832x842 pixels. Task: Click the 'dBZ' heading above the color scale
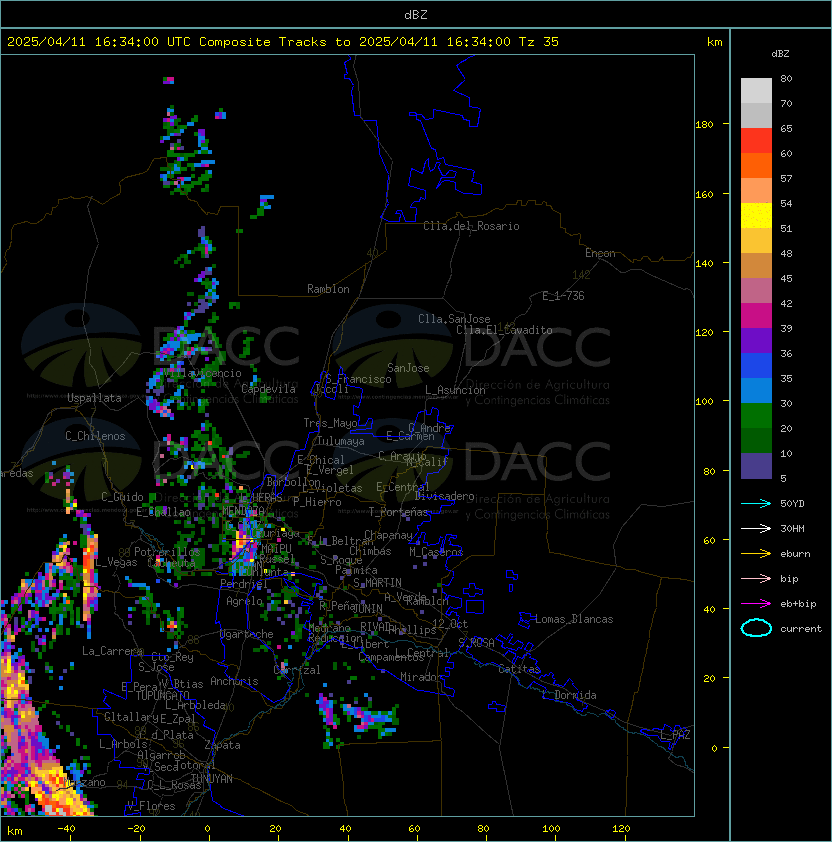tap(780, 54)
